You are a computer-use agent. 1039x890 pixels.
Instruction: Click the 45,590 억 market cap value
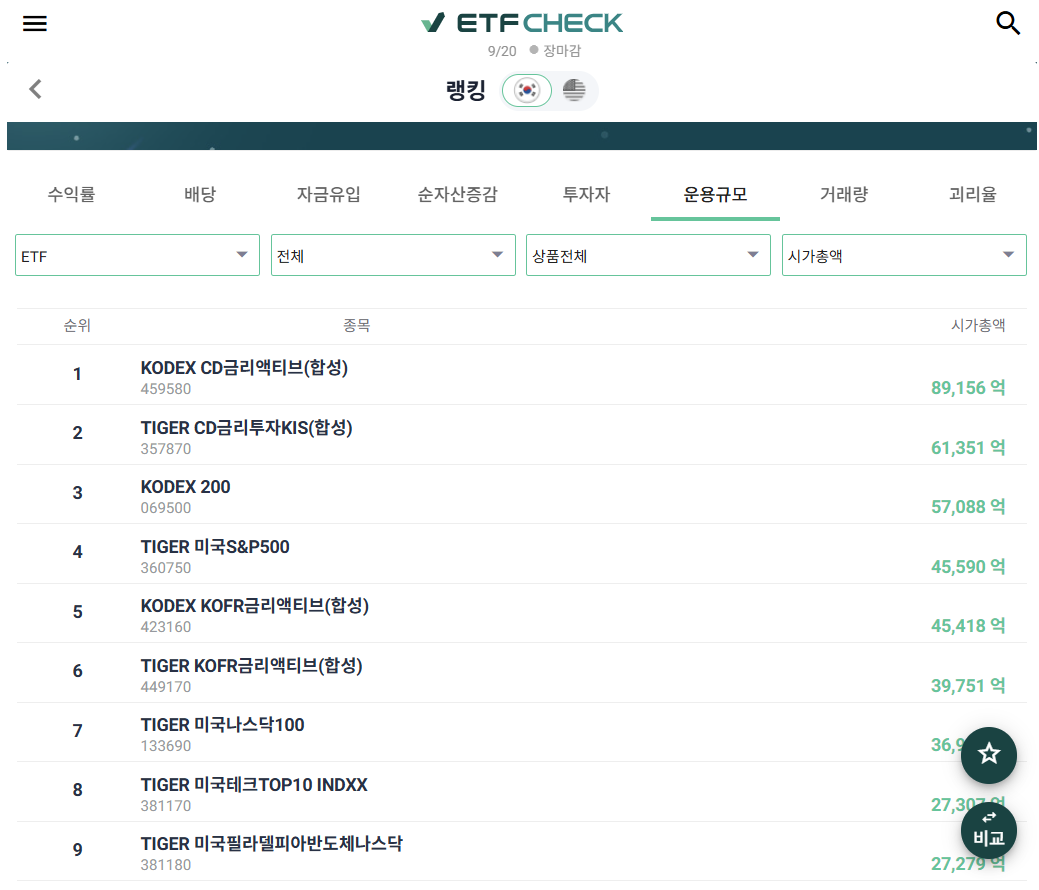tap(968, 567)
